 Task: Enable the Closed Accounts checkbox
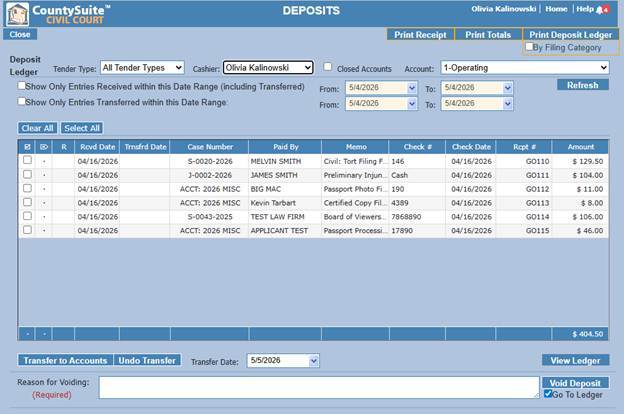[328, 67]
